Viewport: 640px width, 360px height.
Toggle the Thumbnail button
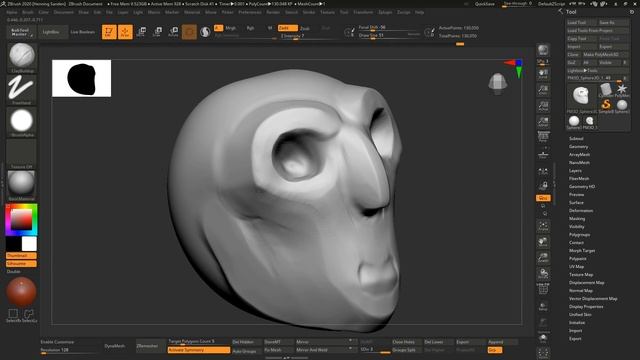point(21,256)
